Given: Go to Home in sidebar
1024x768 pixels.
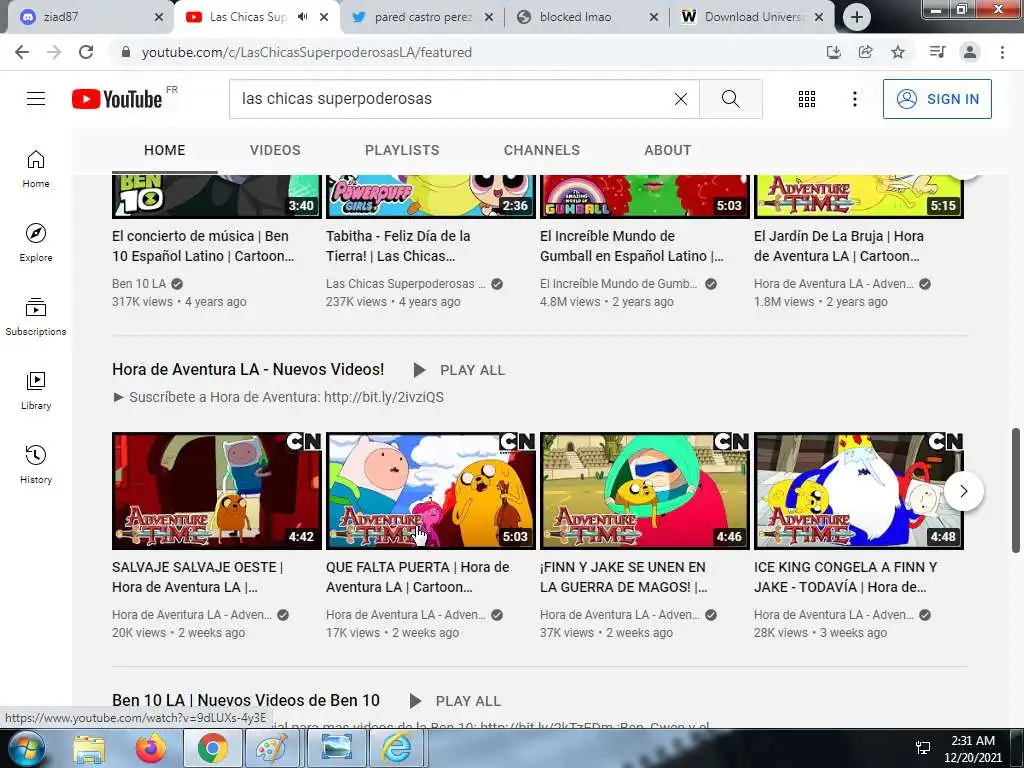Looking at the screenshot, I should [36, 168].
